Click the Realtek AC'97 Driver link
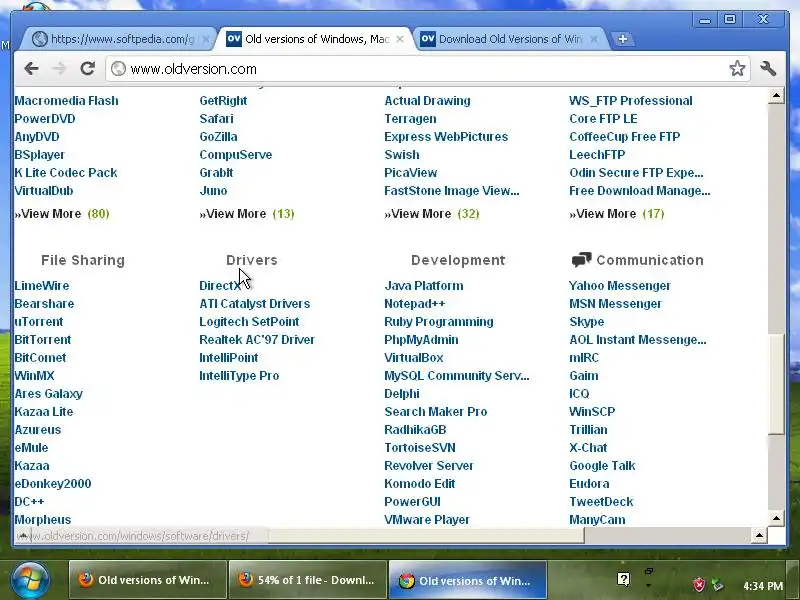 tap(257, 340)
